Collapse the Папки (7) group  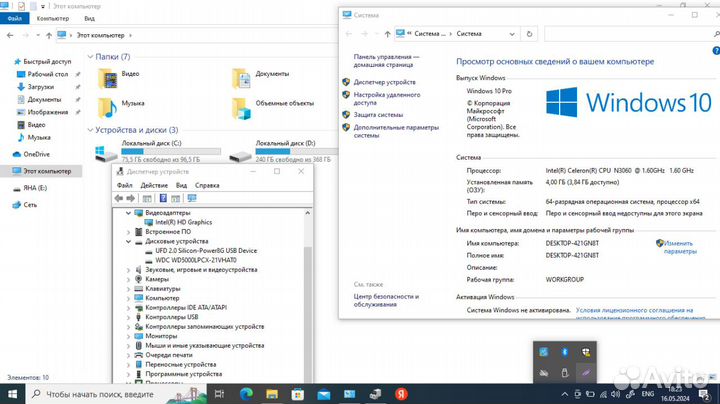pyautogui.click(x=91, y=57)
